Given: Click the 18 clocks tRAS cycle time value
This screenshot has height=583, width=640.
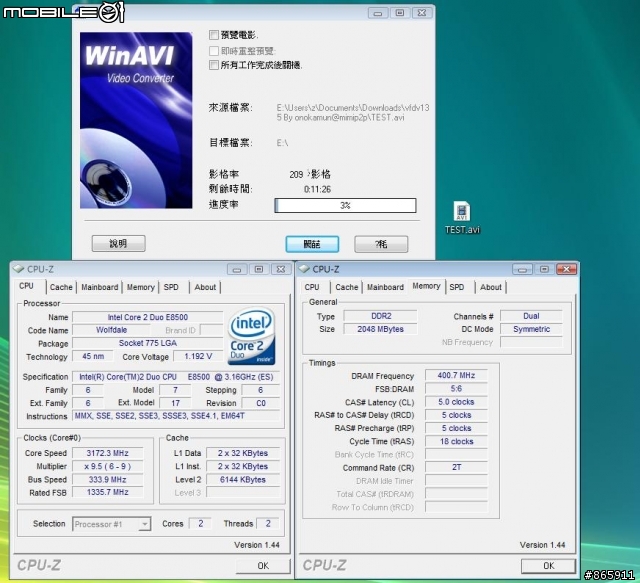Looking at the screenshot, I should (456, 441).
